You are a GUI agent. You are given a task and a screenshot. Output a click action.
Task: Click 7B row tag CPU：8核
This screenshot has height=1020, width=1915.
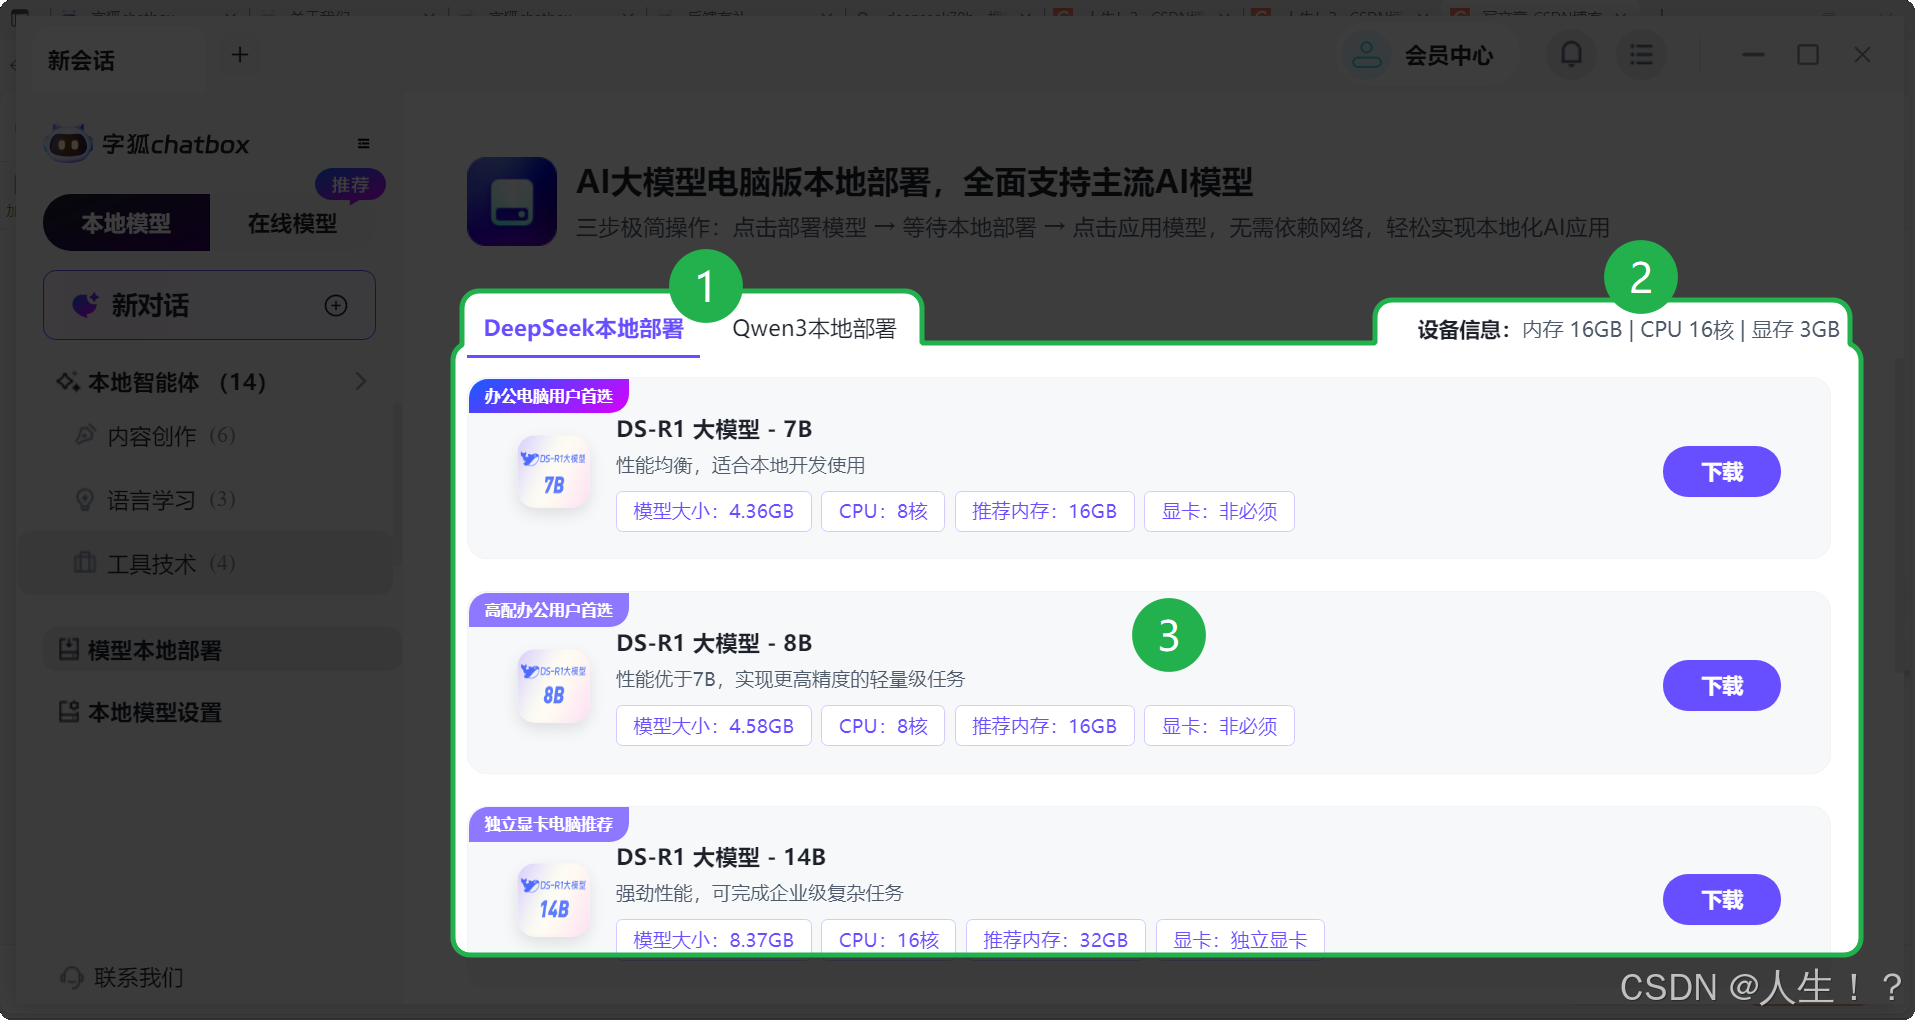click(883, 511)
